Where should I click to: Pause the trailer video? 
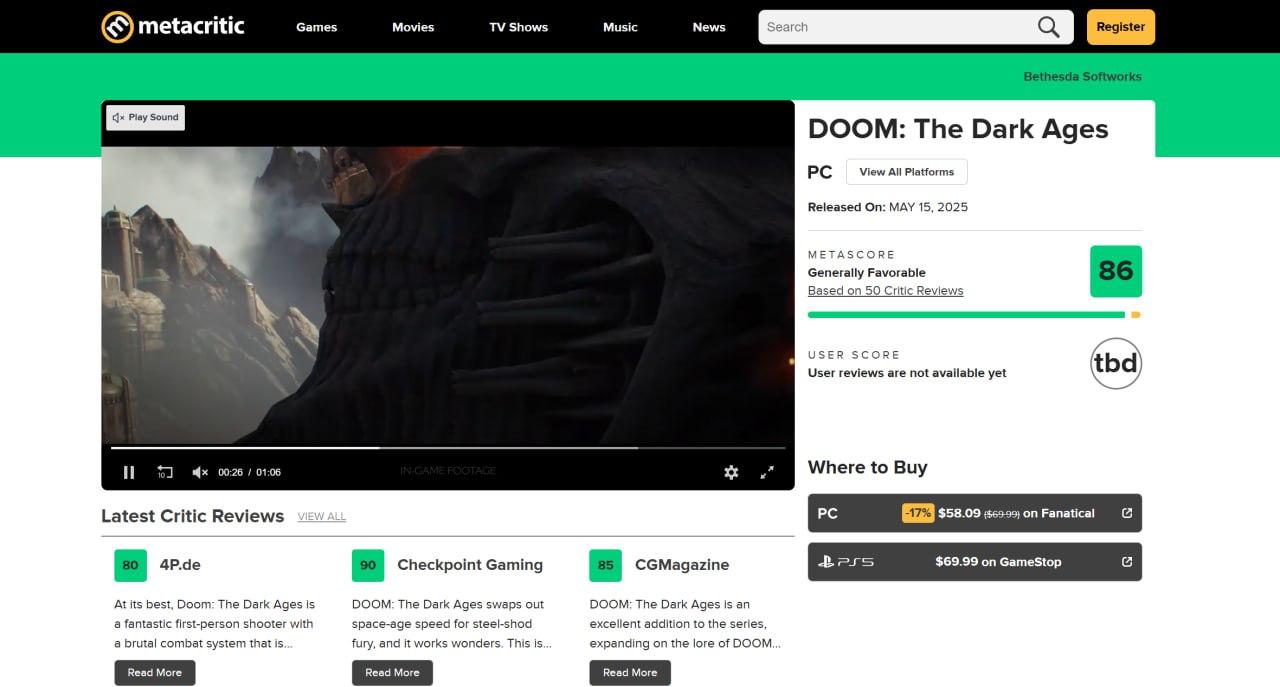point(129,472)
